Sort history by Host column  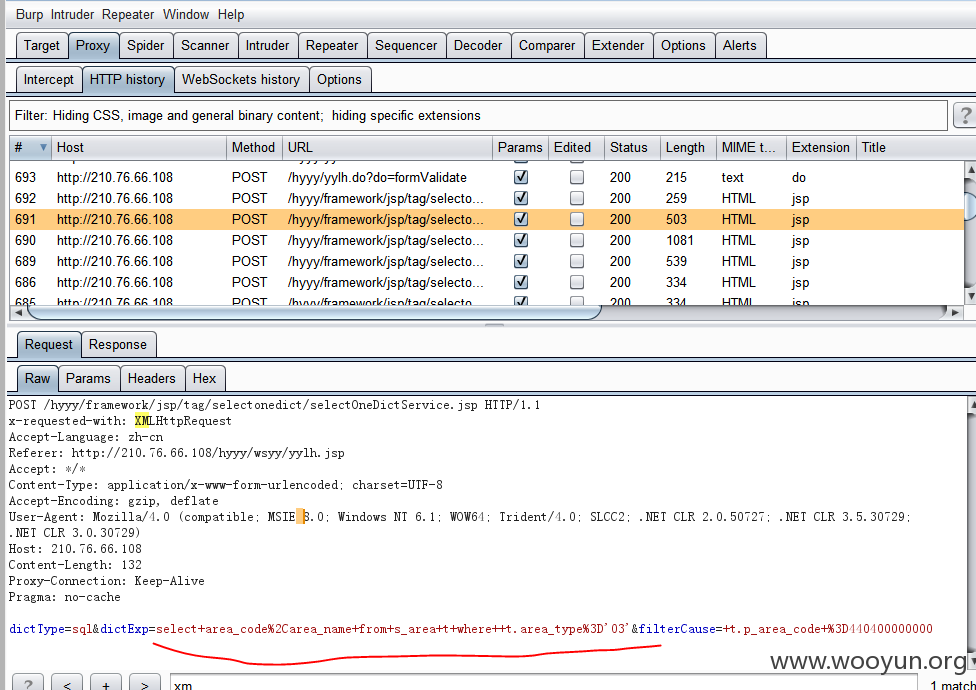click(x=138, y=147)
